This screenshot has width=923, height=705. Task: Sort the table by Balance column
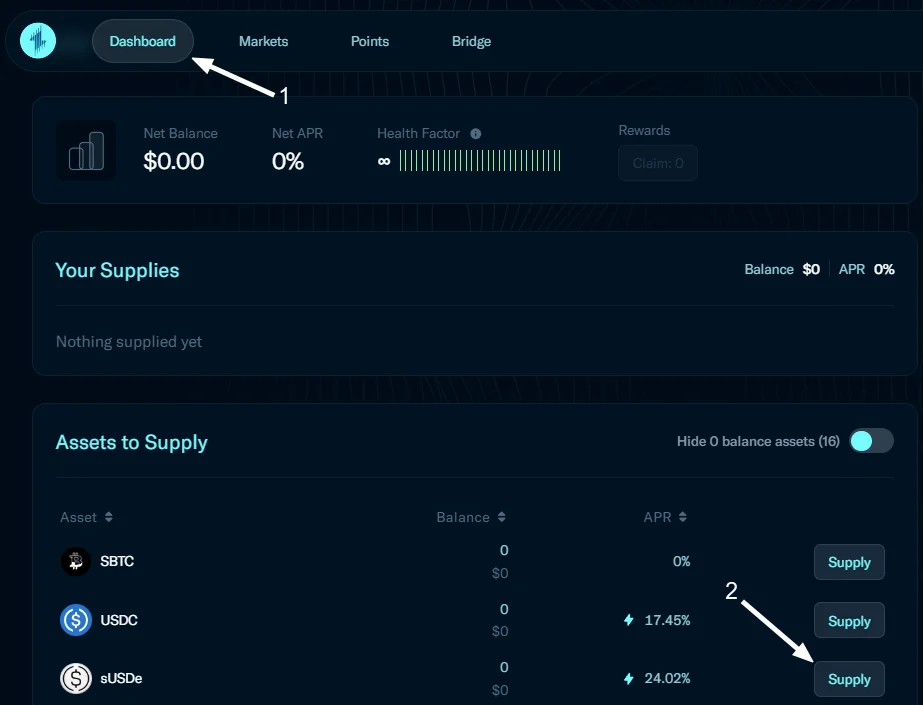(471, 517)
